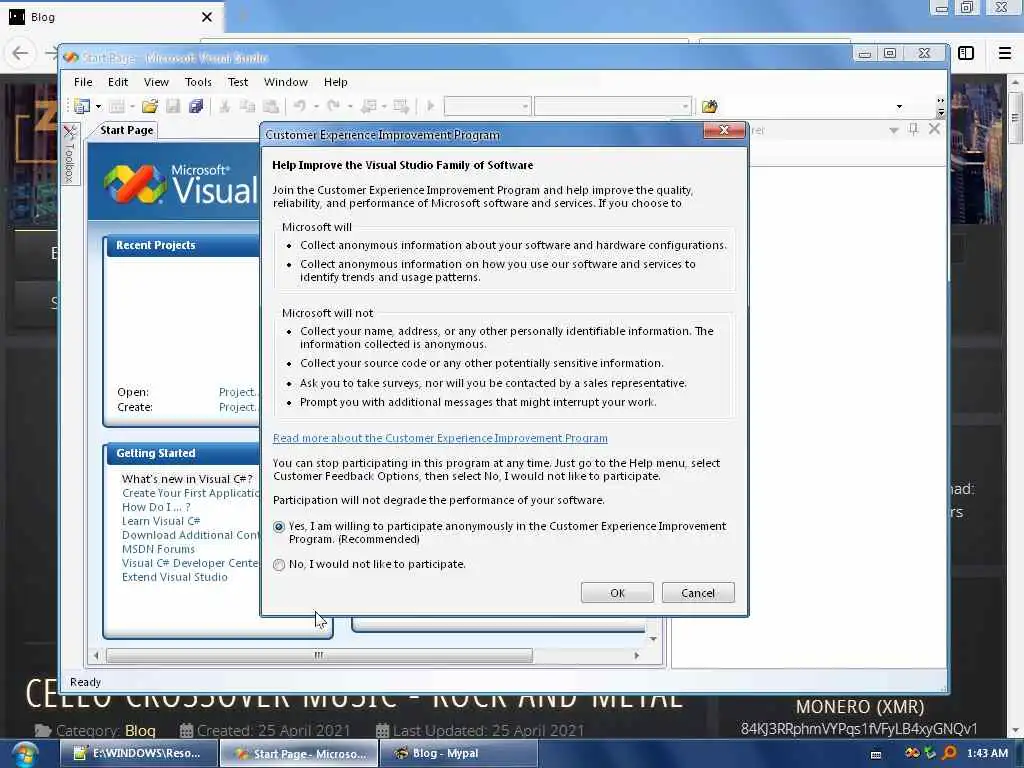The image size is (1024, 768).
Task: Close the Blog browser tab
Action: point(207,17)
